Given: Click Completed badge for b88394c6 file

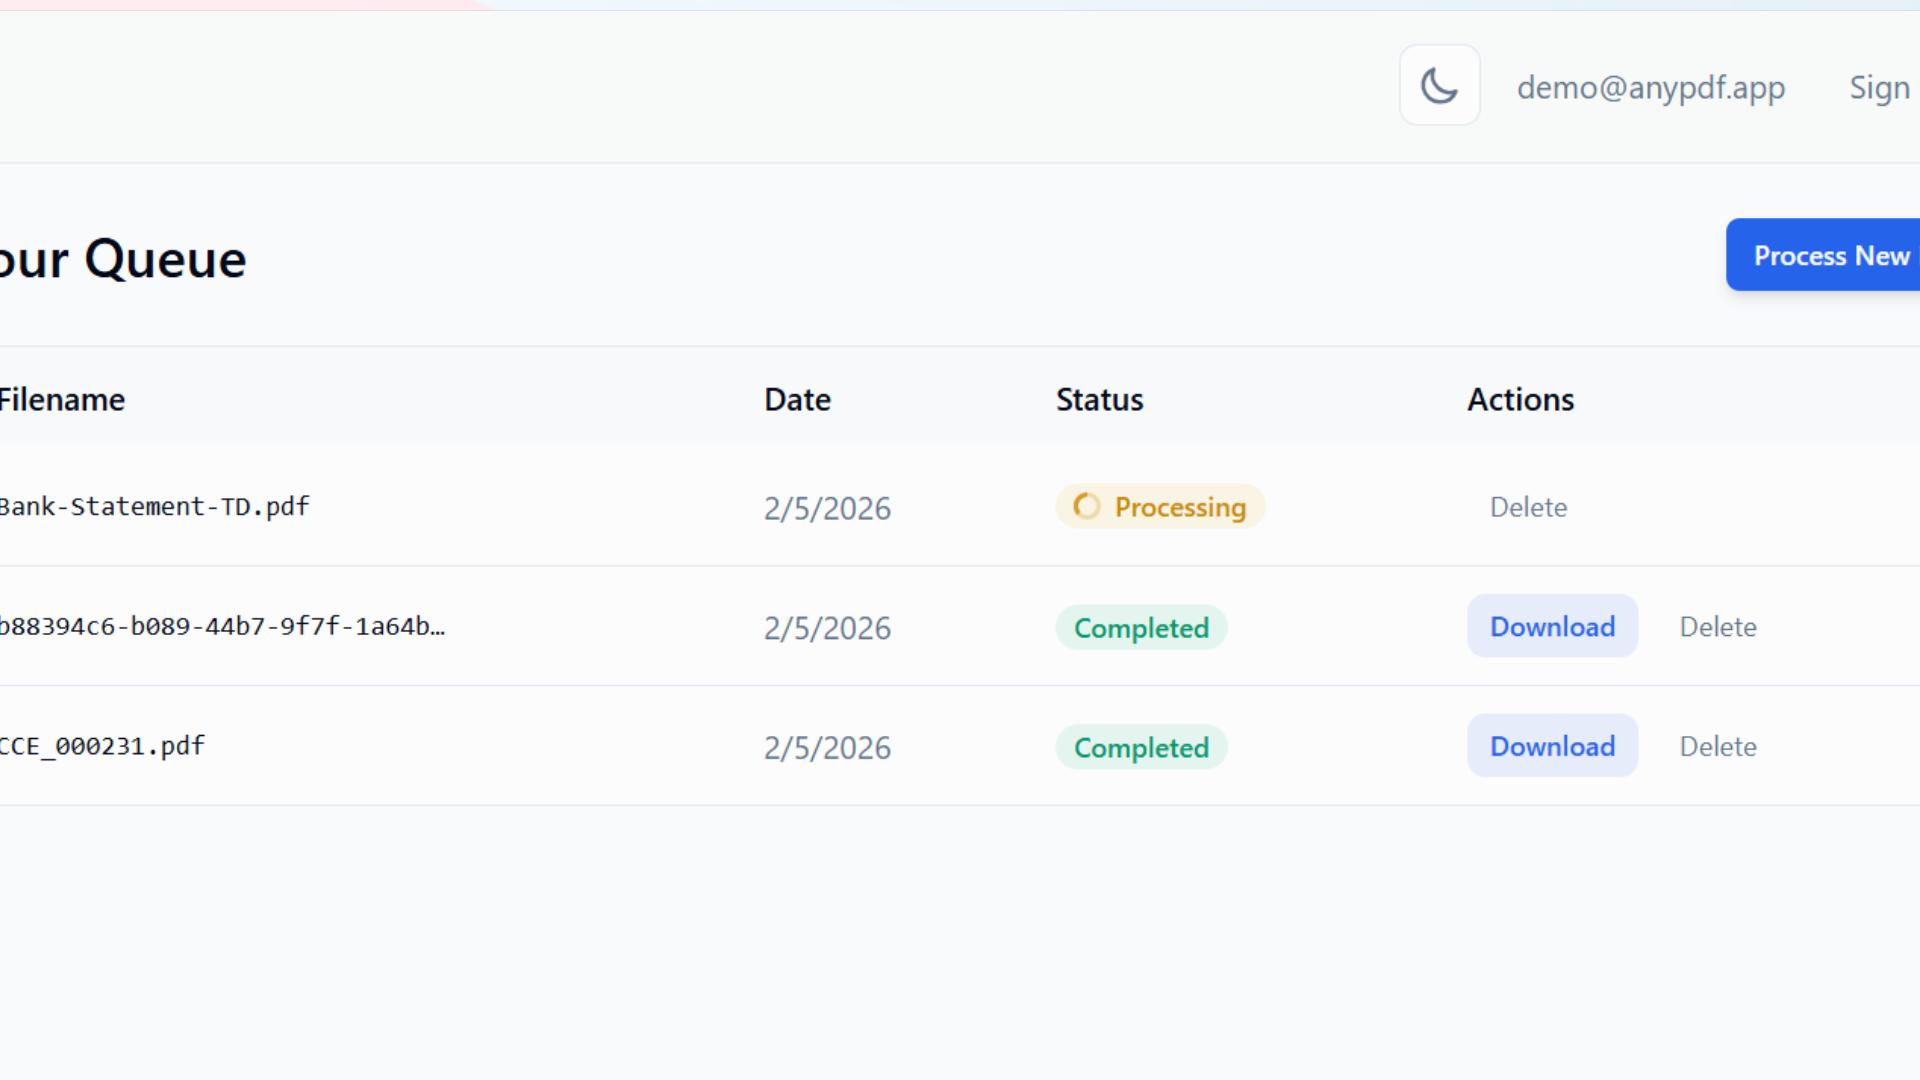Looking at the screenshot, I should (x=1141, y=628).
